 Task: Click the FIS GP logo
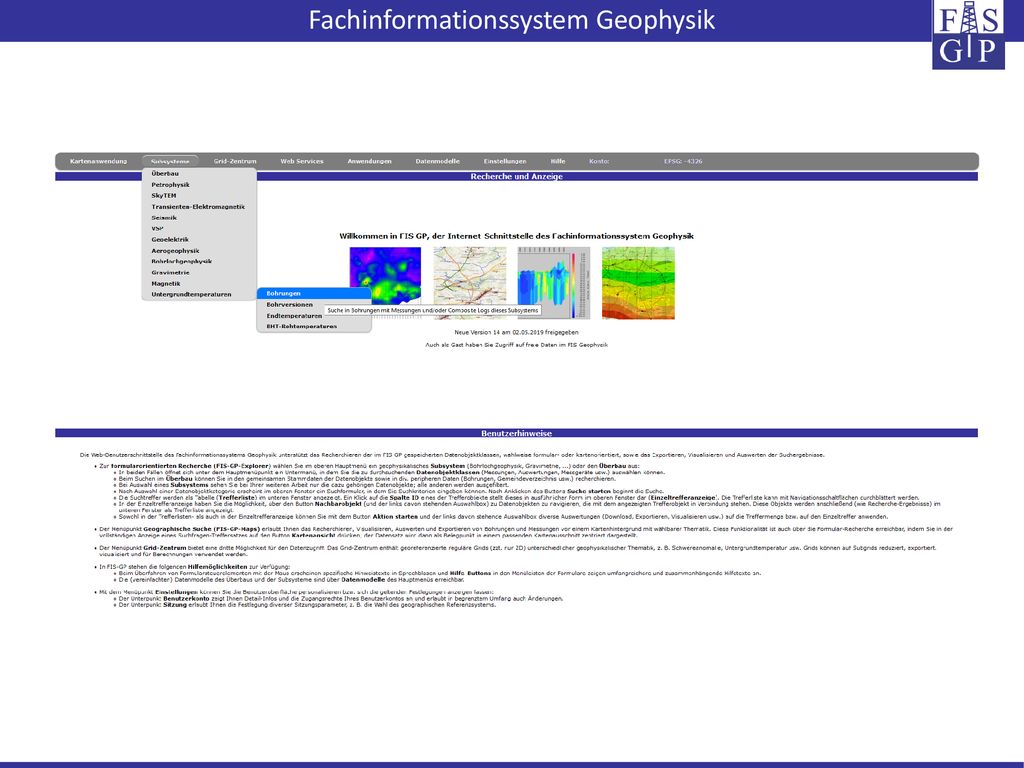point(968,34)
